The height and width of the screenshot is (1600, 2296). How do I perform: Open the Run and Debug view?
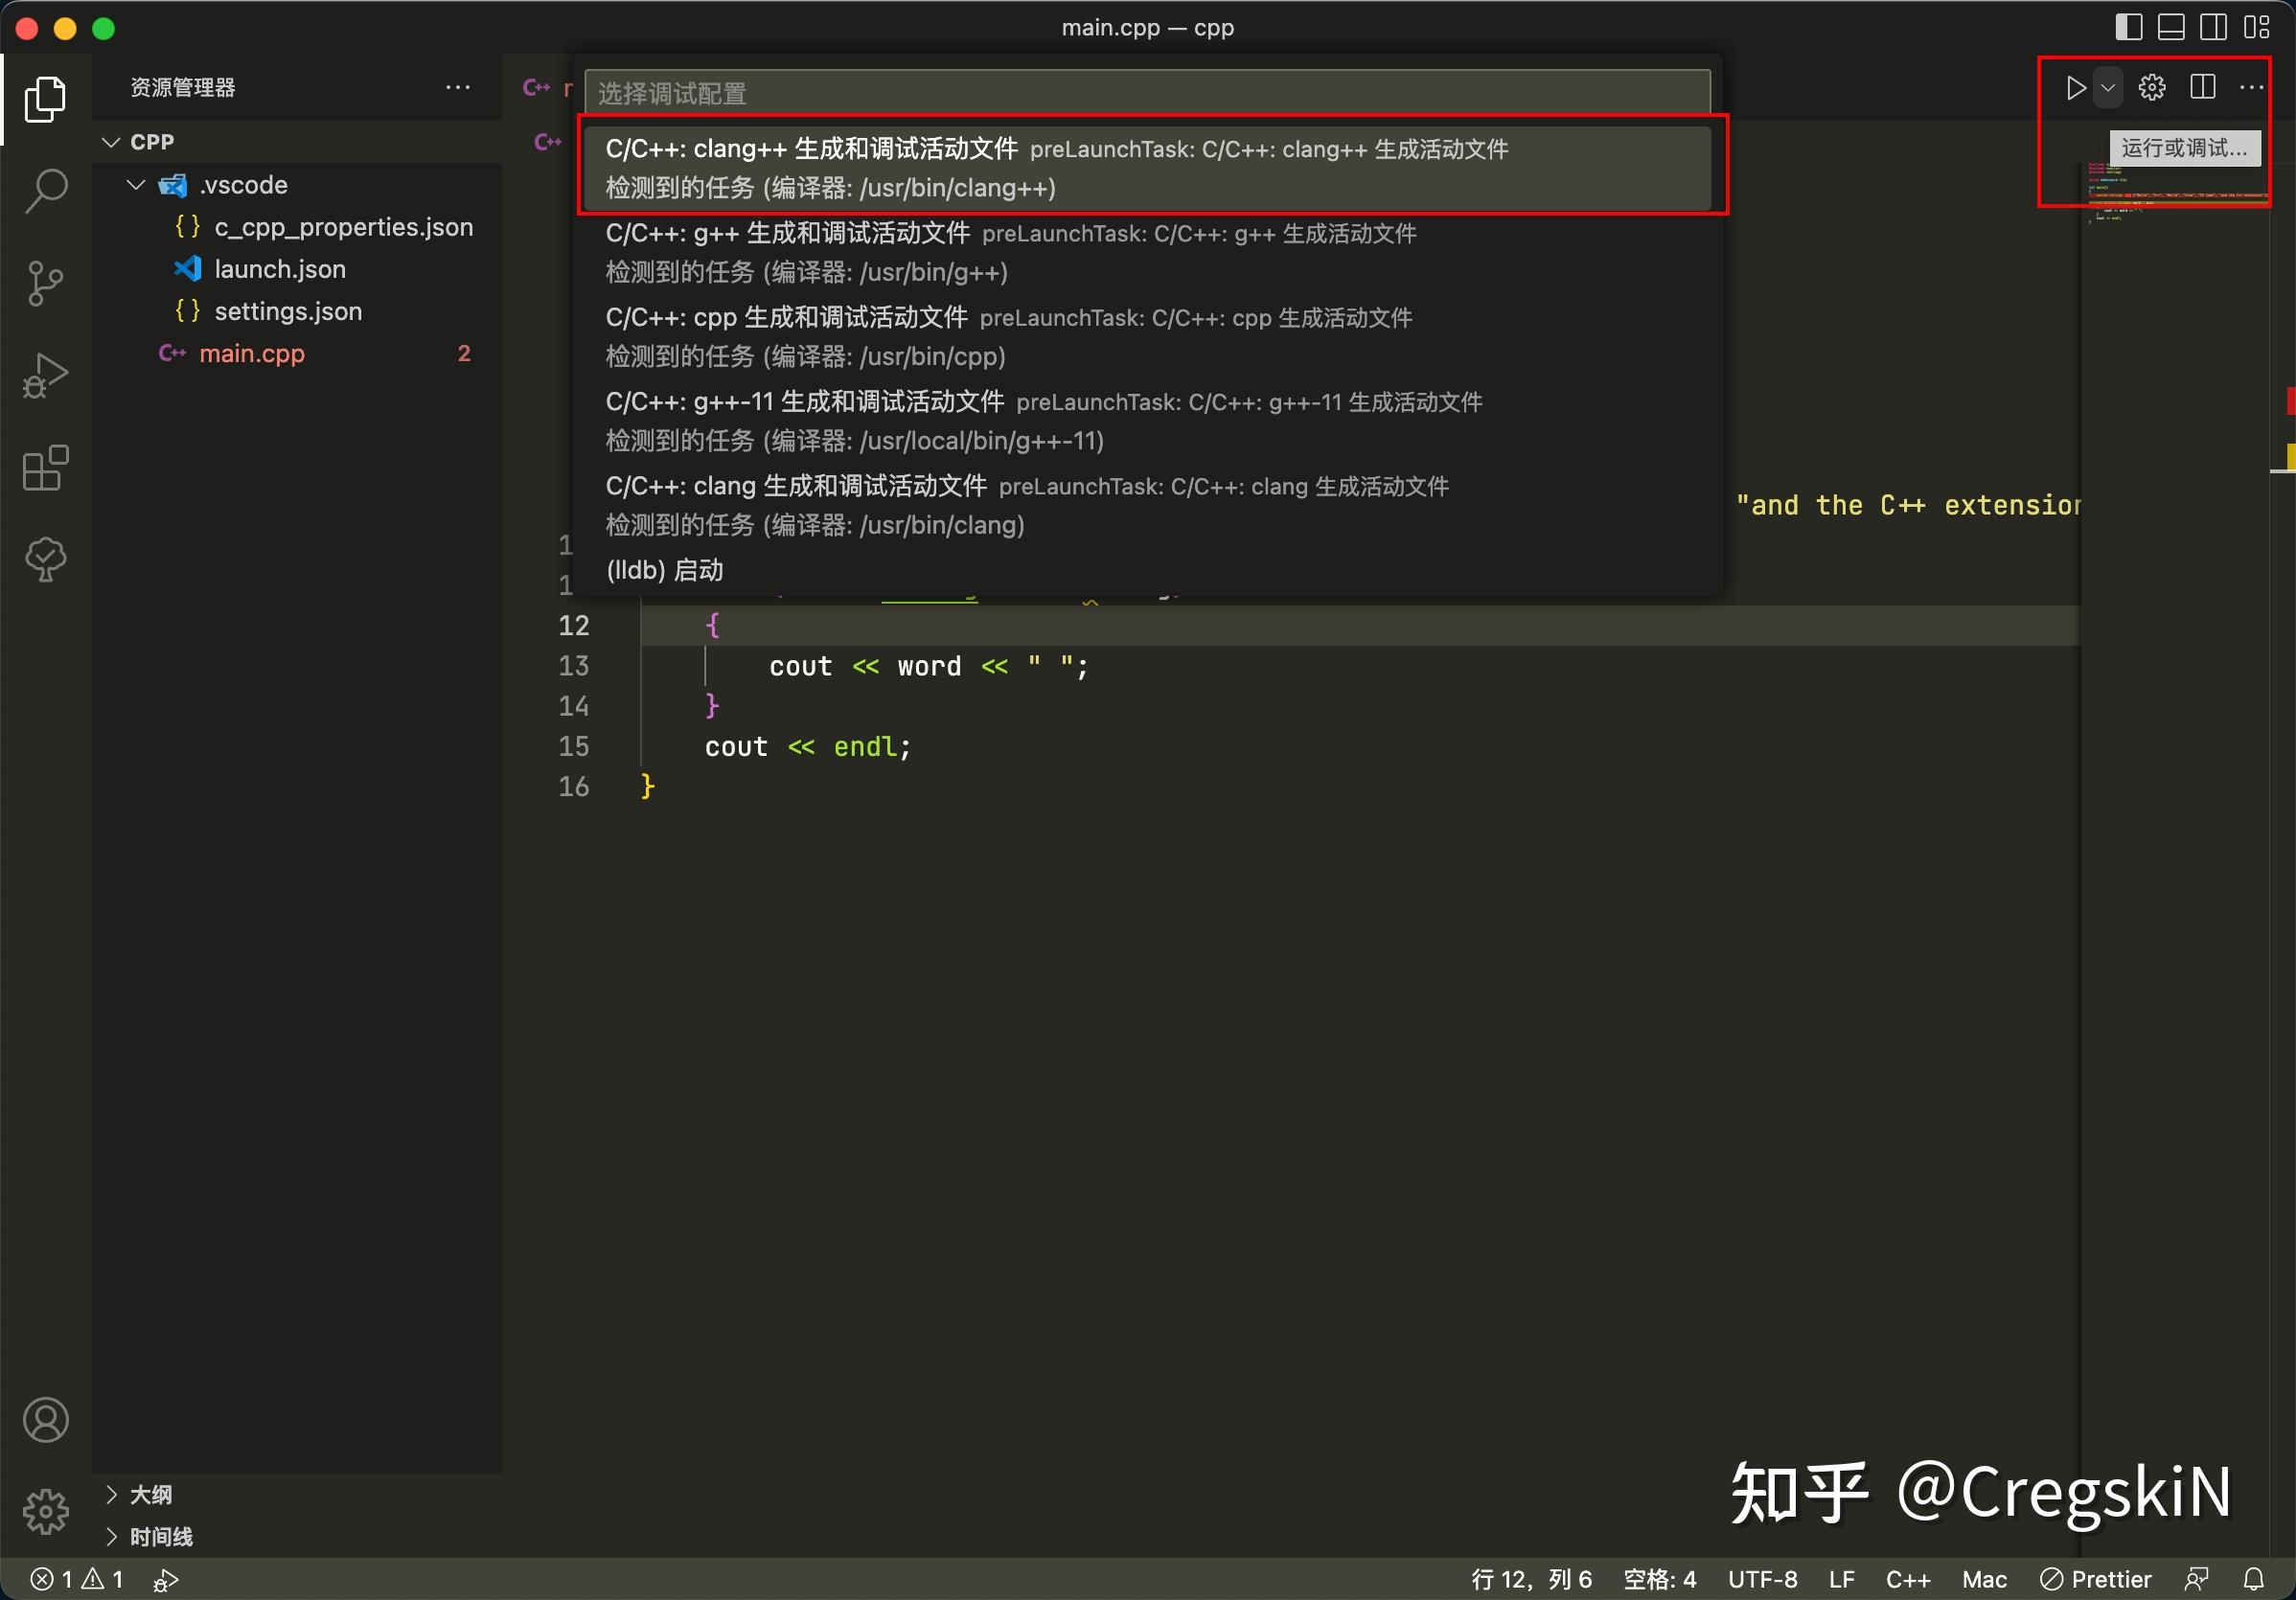(x=44, y=375)
